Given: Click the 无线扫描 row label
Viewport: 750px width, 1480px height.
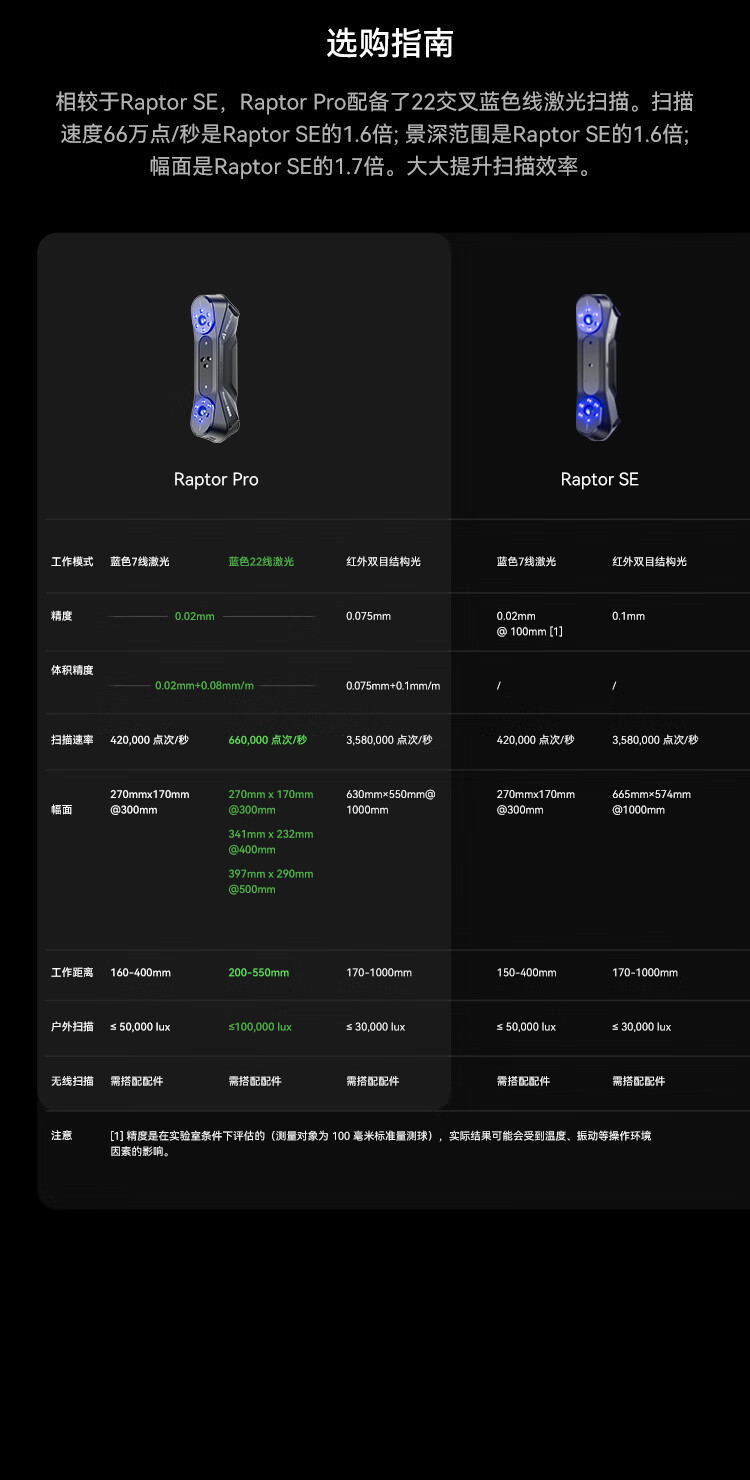Looking at the screenshot, I should click(x=72, y=1081).
